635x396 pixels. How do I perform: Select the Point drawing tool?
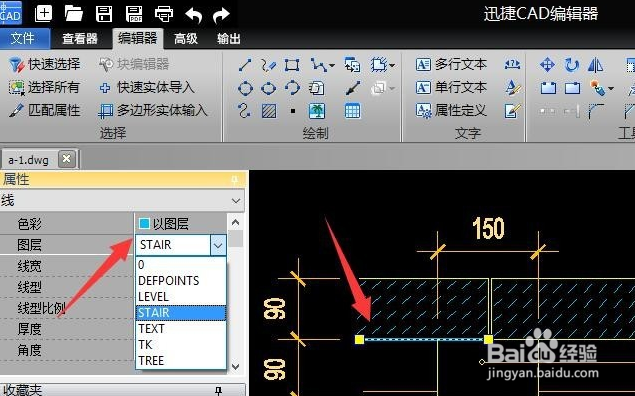coord(293,111)
